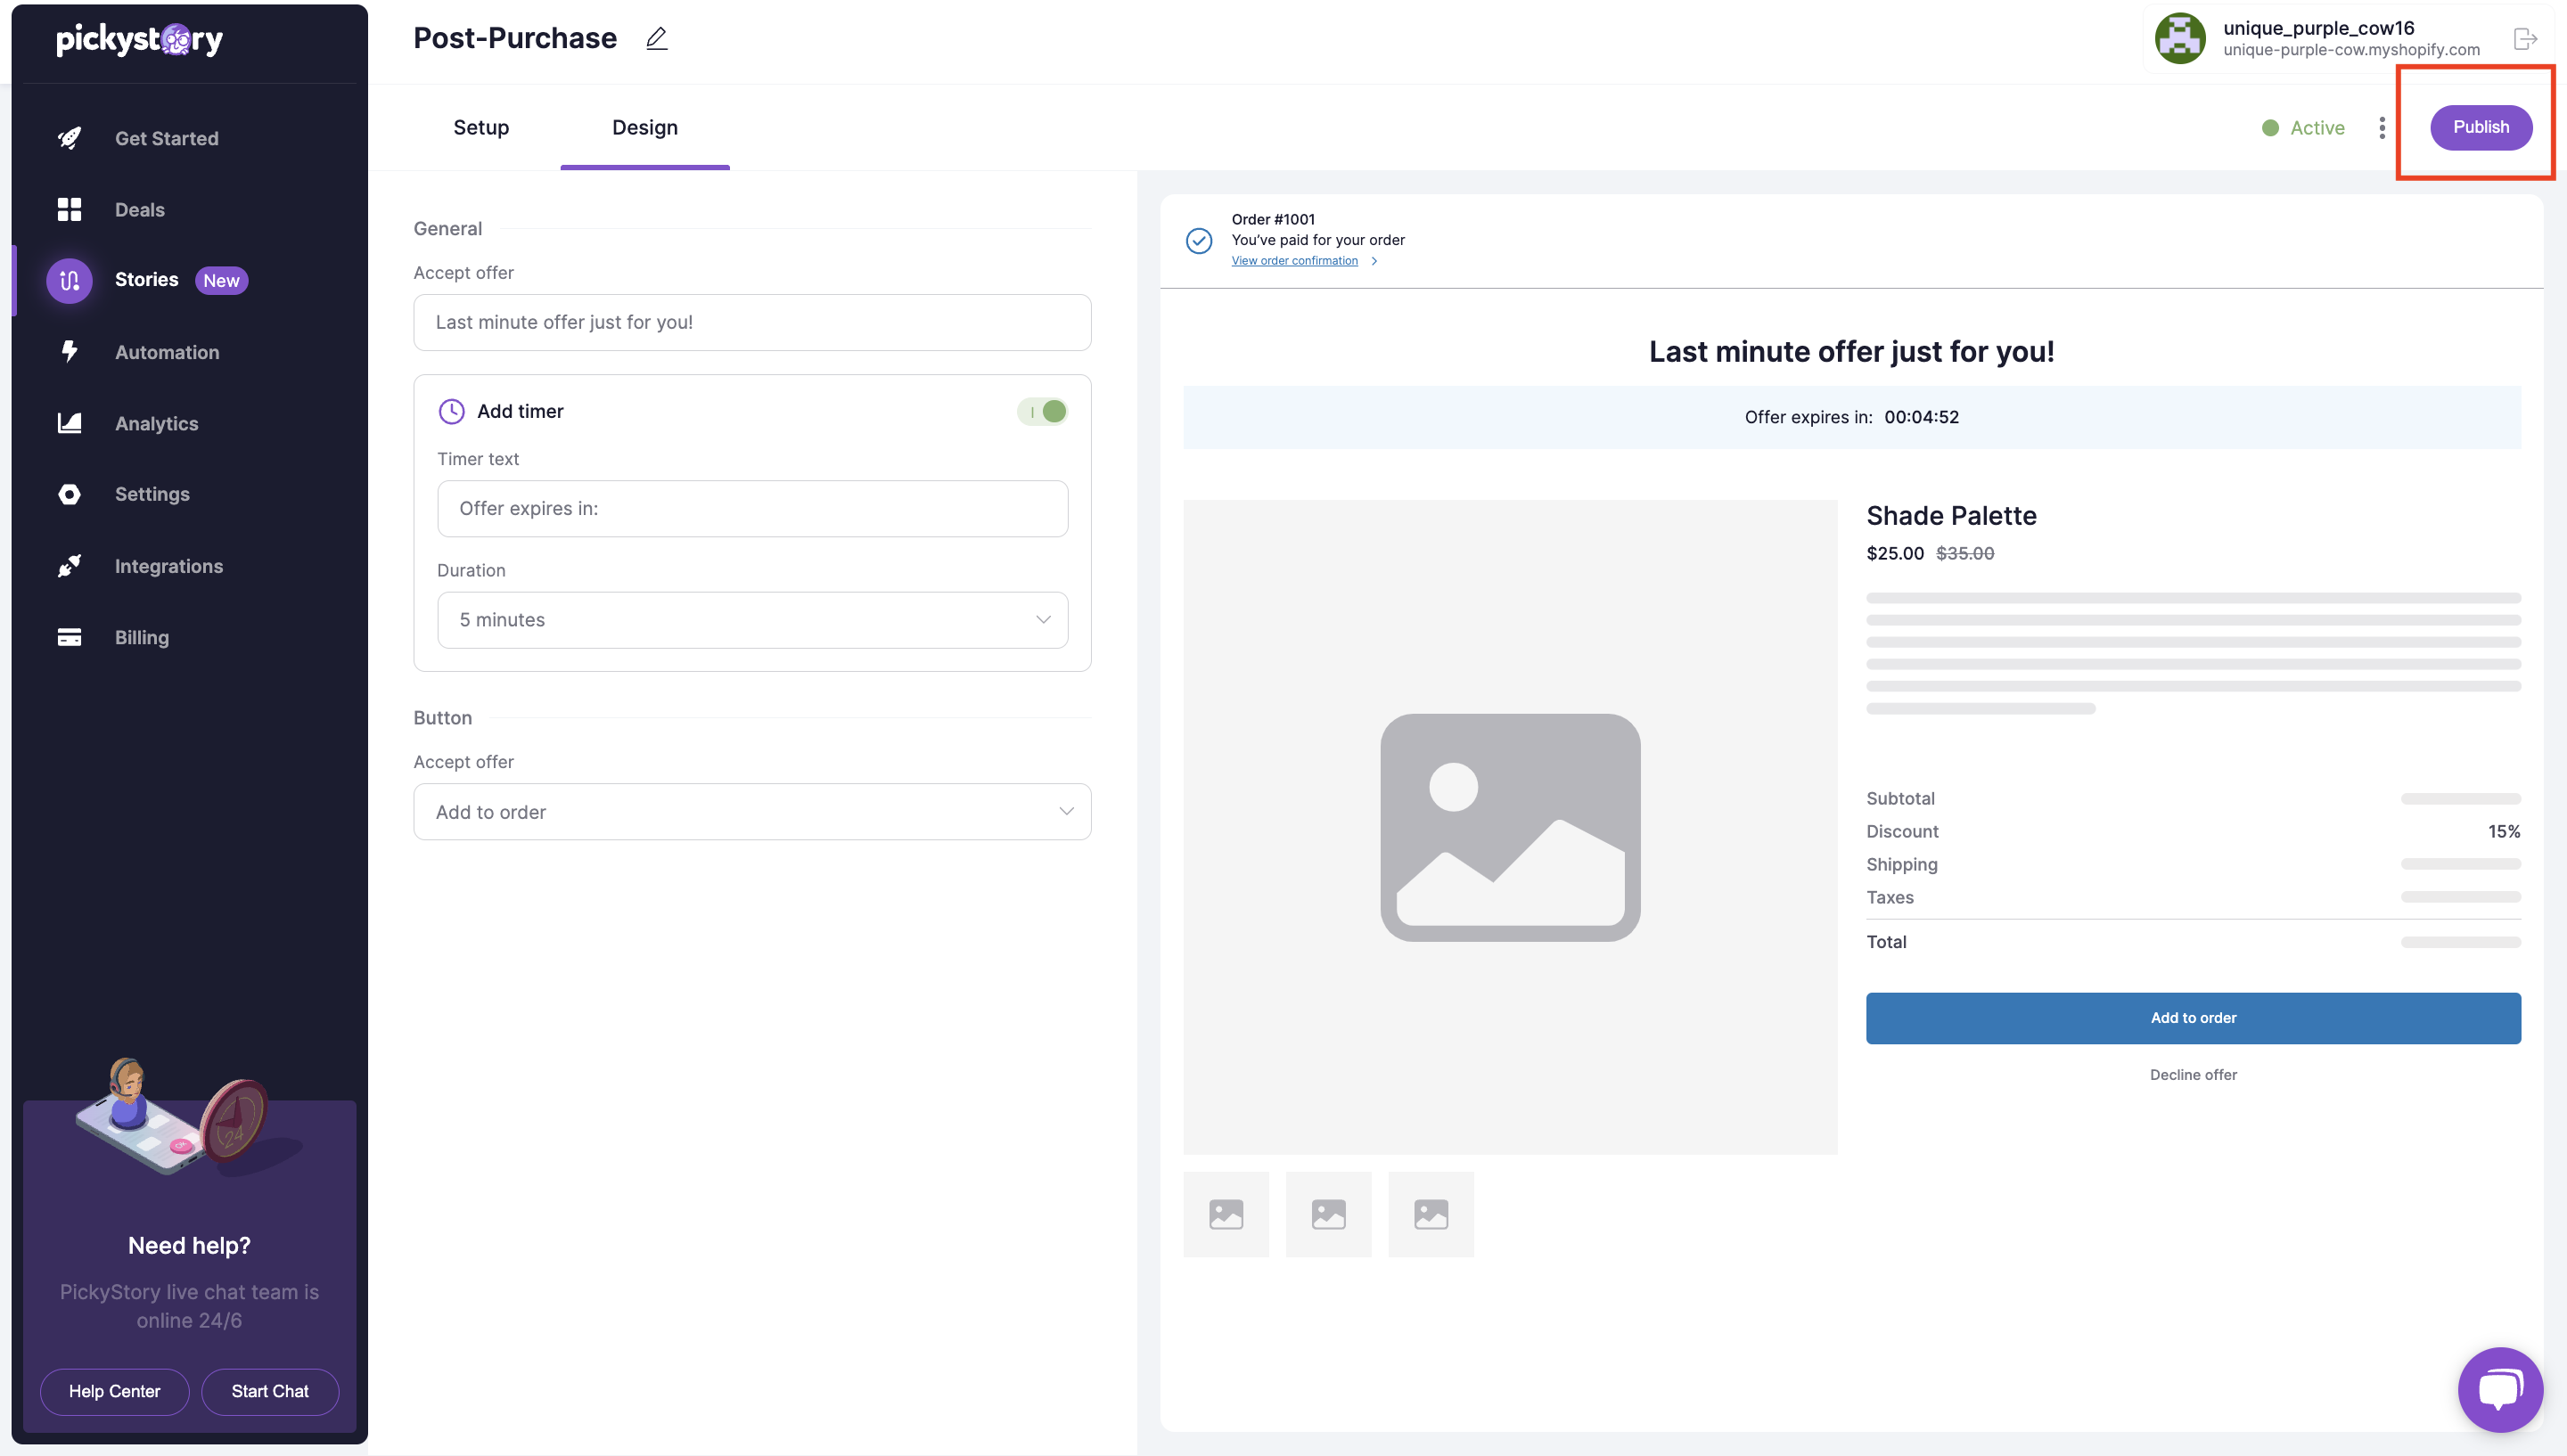Open Integrations menu item
The width and height of the screenshot is (2567, 1456).
point(168,566)
